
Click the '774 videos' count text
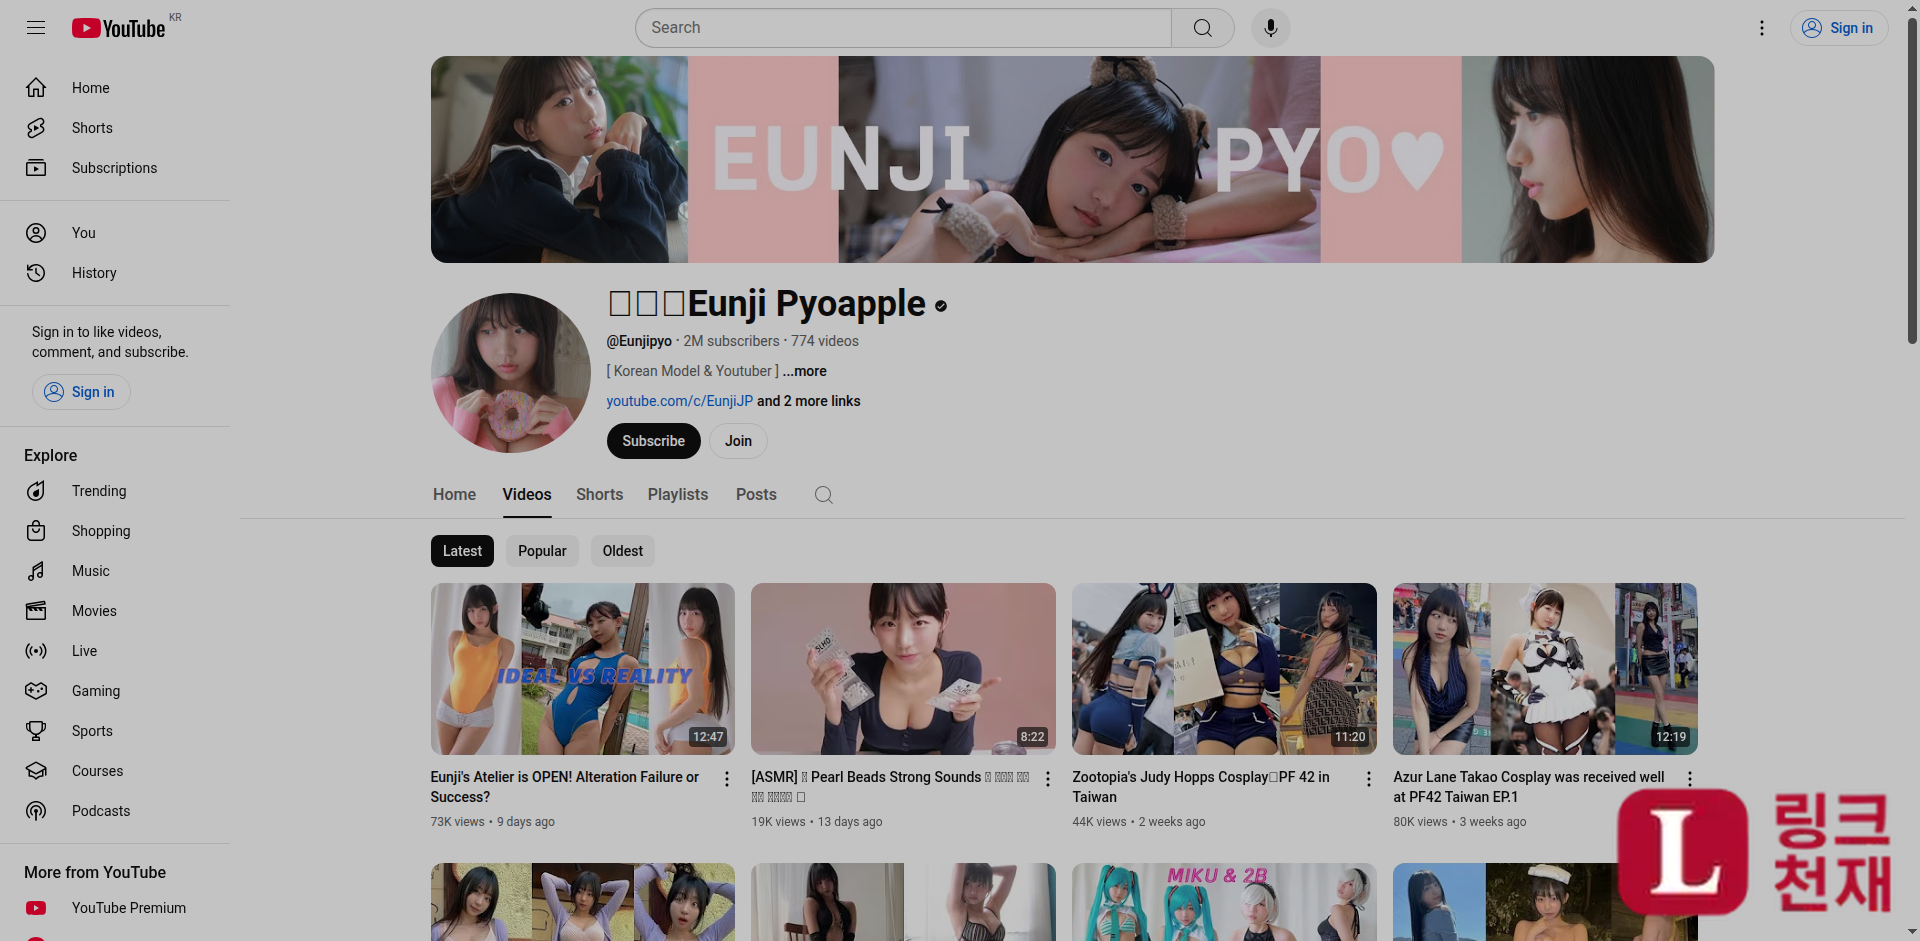[825, 341]
